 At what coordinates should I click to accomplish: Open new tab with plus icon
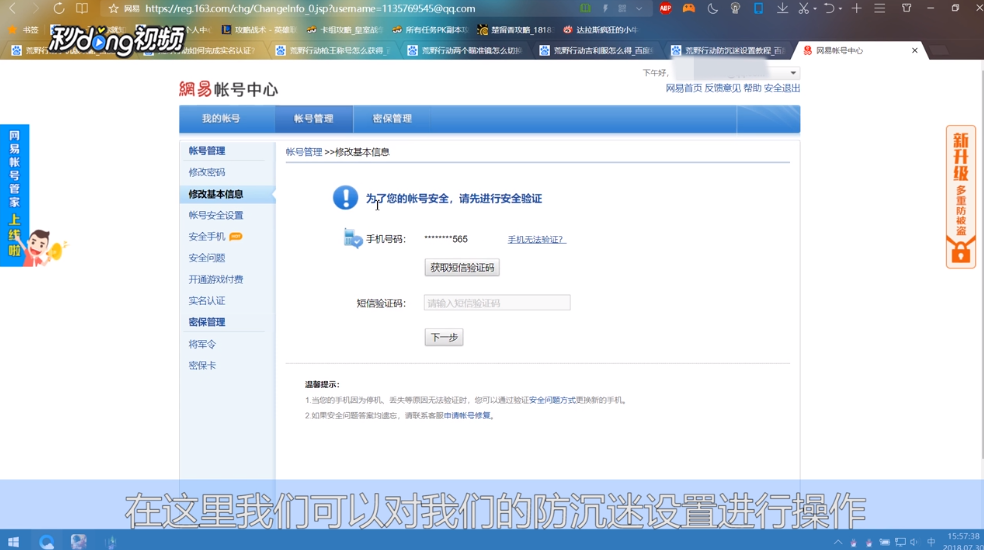coord(857,8)
